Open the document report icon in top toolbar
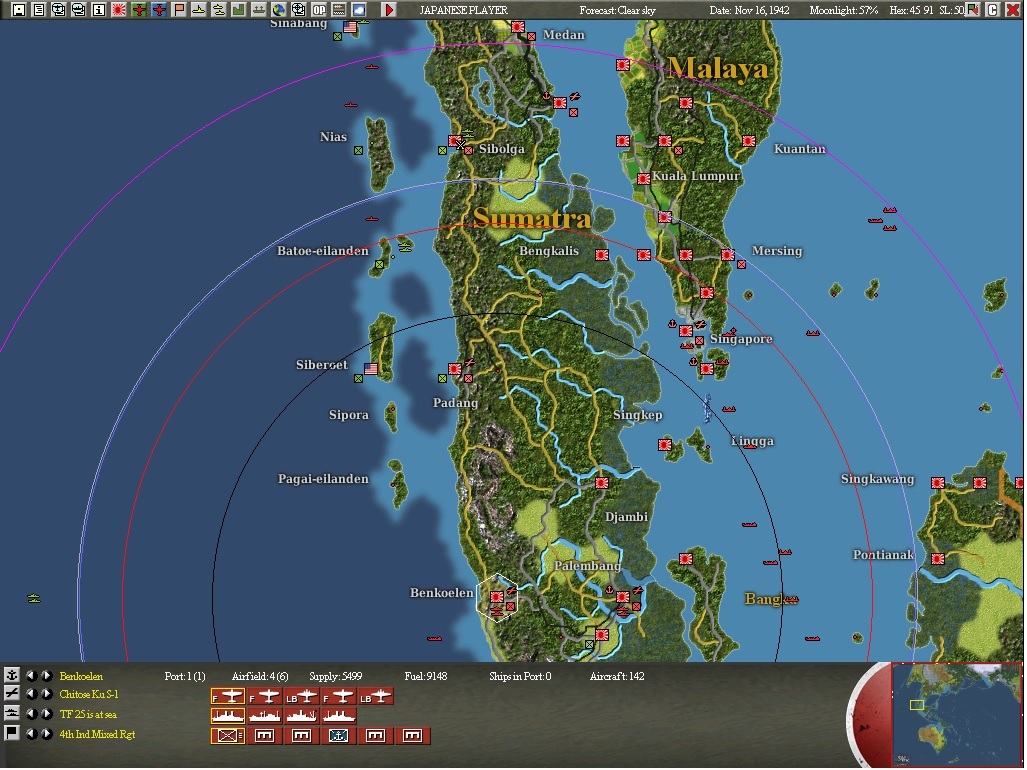This screenshot has width=1027, height=770. coord(39,10)
